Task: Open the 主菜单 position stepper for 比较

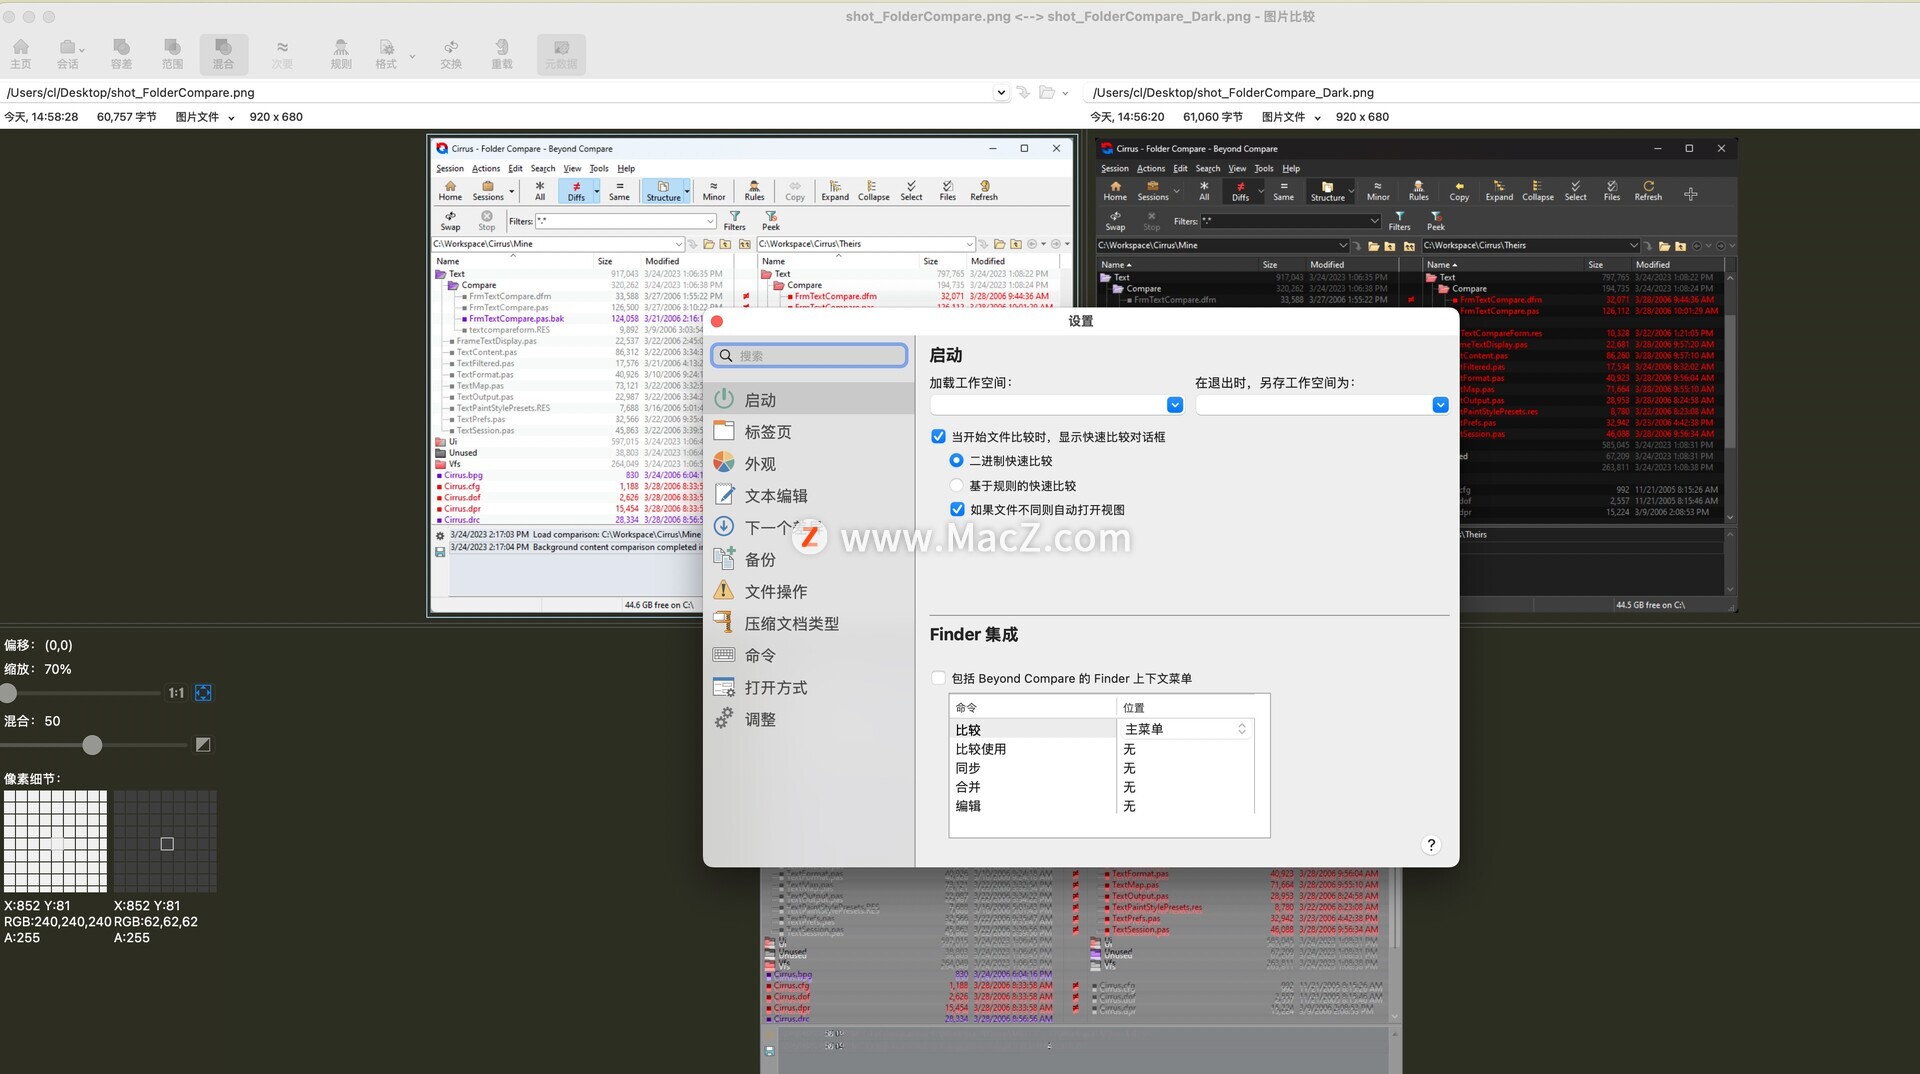Action: point(1242,729)
